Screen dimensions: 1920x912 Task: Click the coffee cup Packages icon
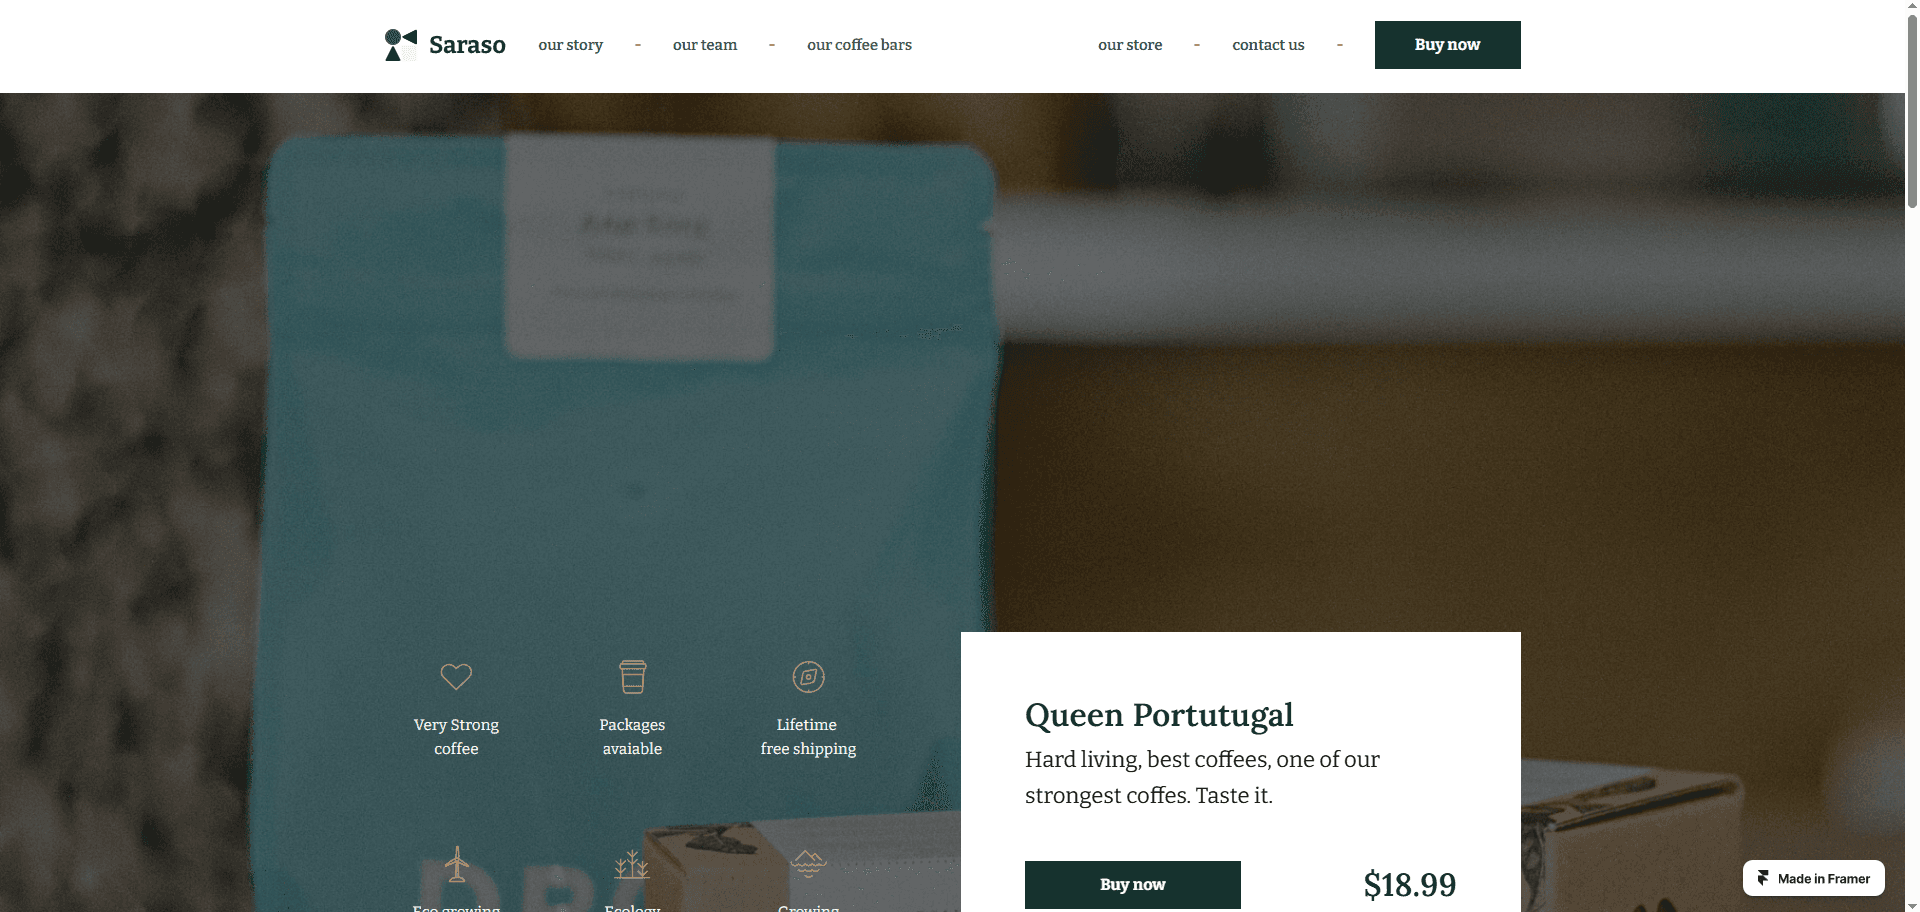point(632,677)
